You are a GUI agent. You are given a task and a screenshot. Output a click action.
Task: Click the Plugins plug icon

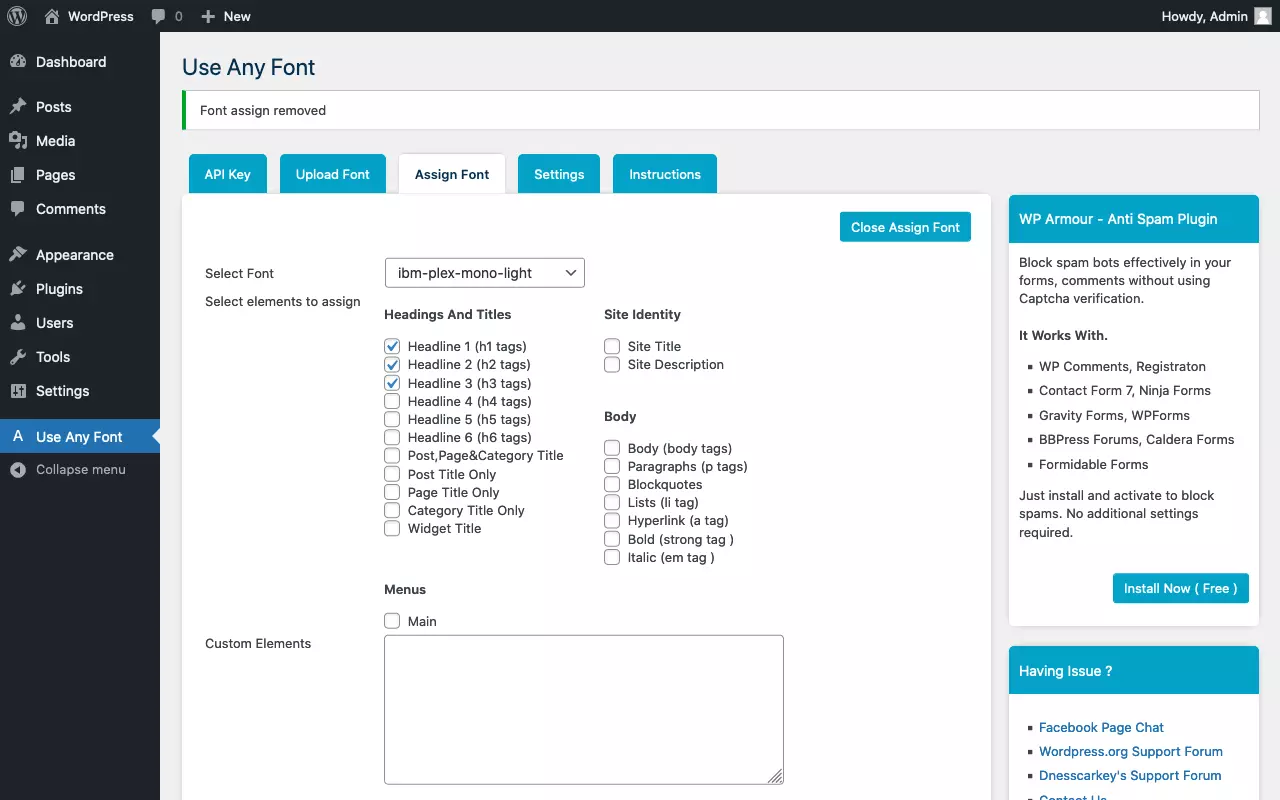[18, 289]
